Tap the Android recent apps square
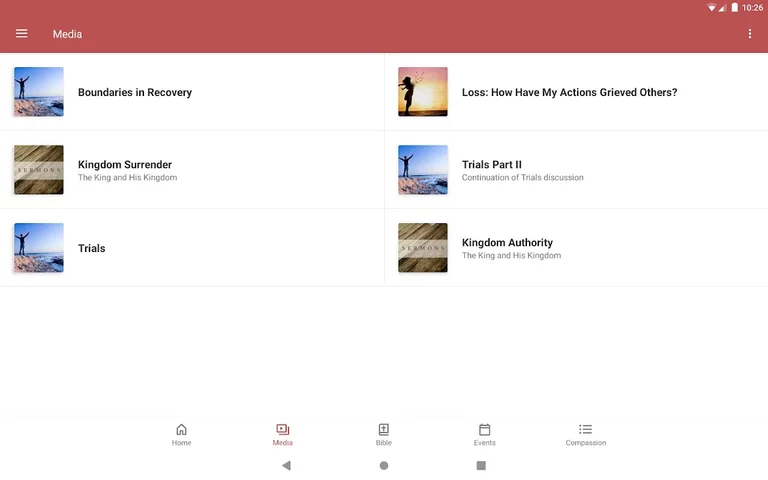Image resolution: width=768 pixels, height=480 pixels. point(481,466)
